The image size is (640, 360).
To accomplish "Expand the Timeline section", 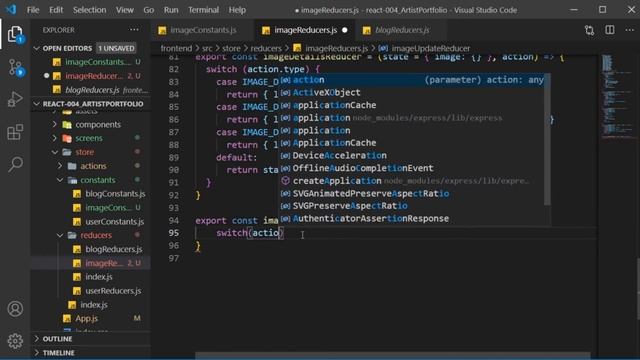I will click(x=91, y=353).
